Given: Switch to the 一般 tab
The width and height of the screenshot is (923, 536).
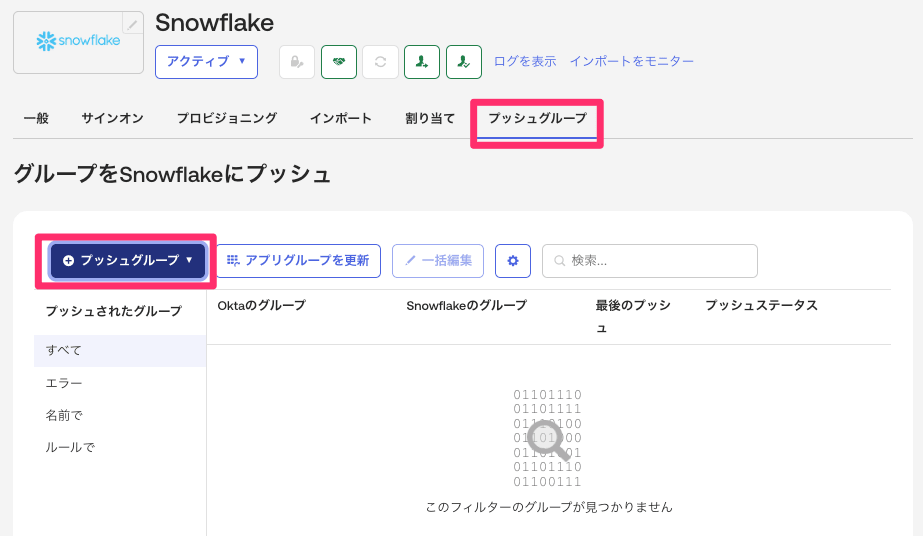Looking at the screenshot, I should 36,118.
